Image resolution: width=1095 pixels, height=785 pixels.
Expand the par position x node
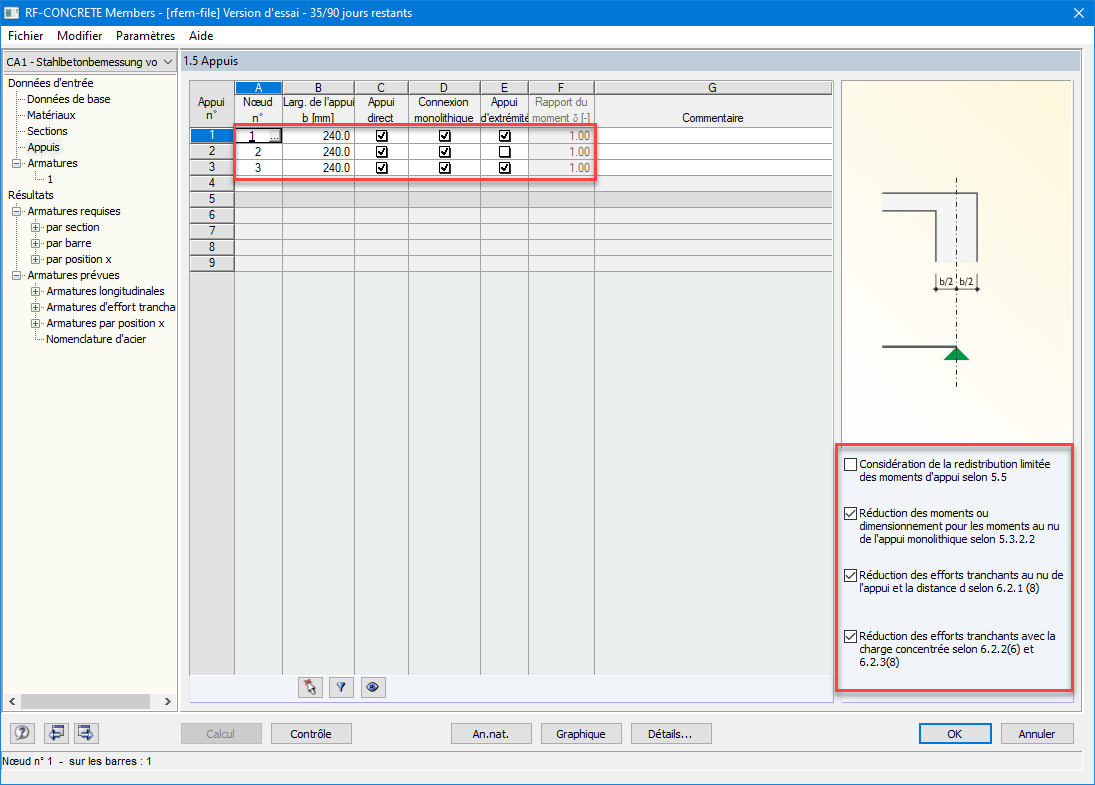coord(36,260)
